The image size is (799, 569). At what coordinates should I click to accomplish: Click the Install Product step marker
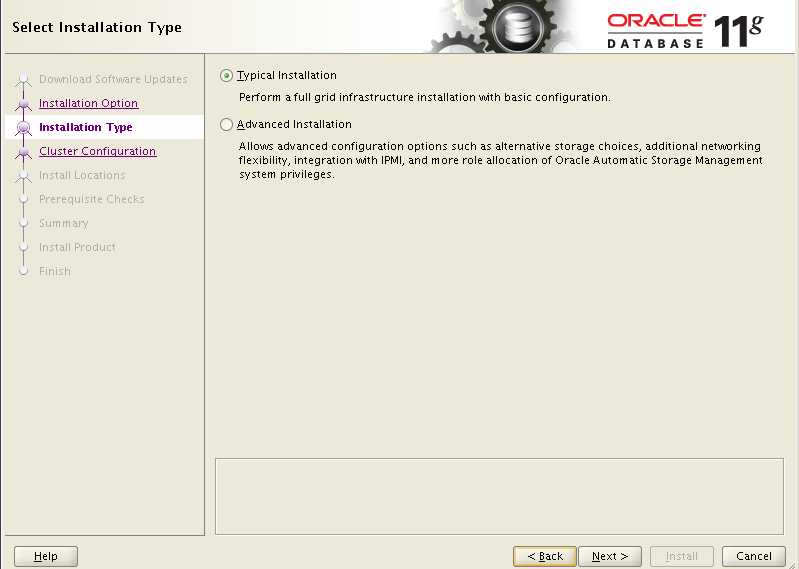point(23,247)
